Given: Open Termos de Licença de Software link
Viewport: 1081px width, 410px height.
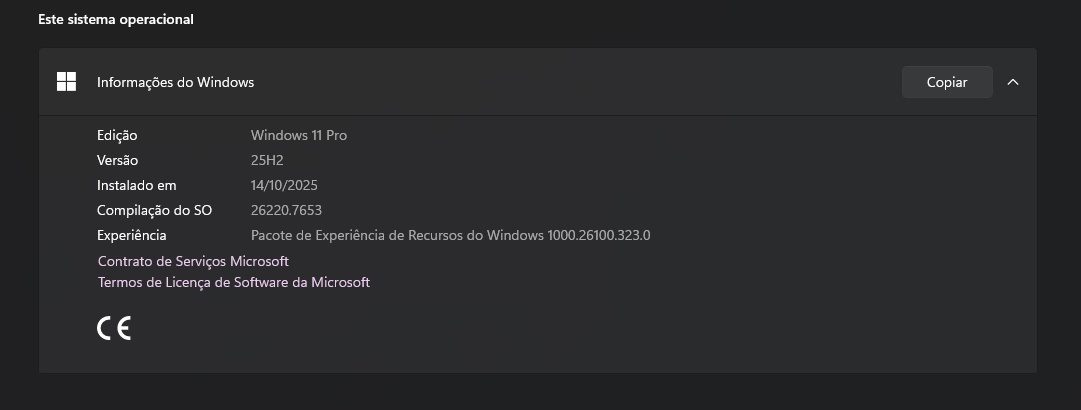Looking at the screenshot, I should pyautogui.click(x=233, y=282).
